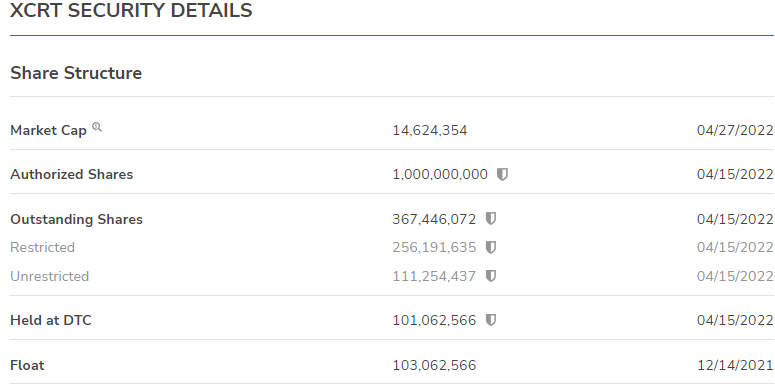775x386 pixels.
Task: Select the Held at DTC value 101,062,566
Action: [434, 320]
